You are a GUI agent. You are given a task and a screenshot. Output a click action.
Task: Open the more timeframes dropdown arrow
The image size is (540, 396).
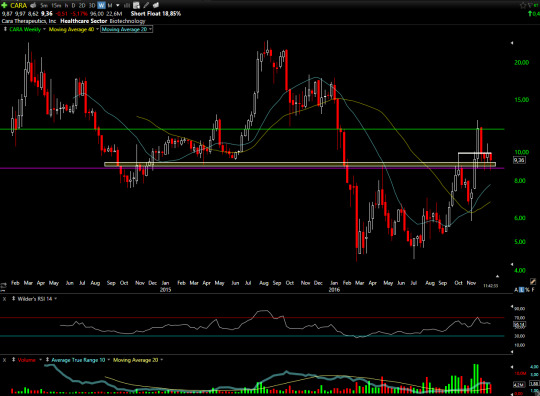[x=118, y=6]
